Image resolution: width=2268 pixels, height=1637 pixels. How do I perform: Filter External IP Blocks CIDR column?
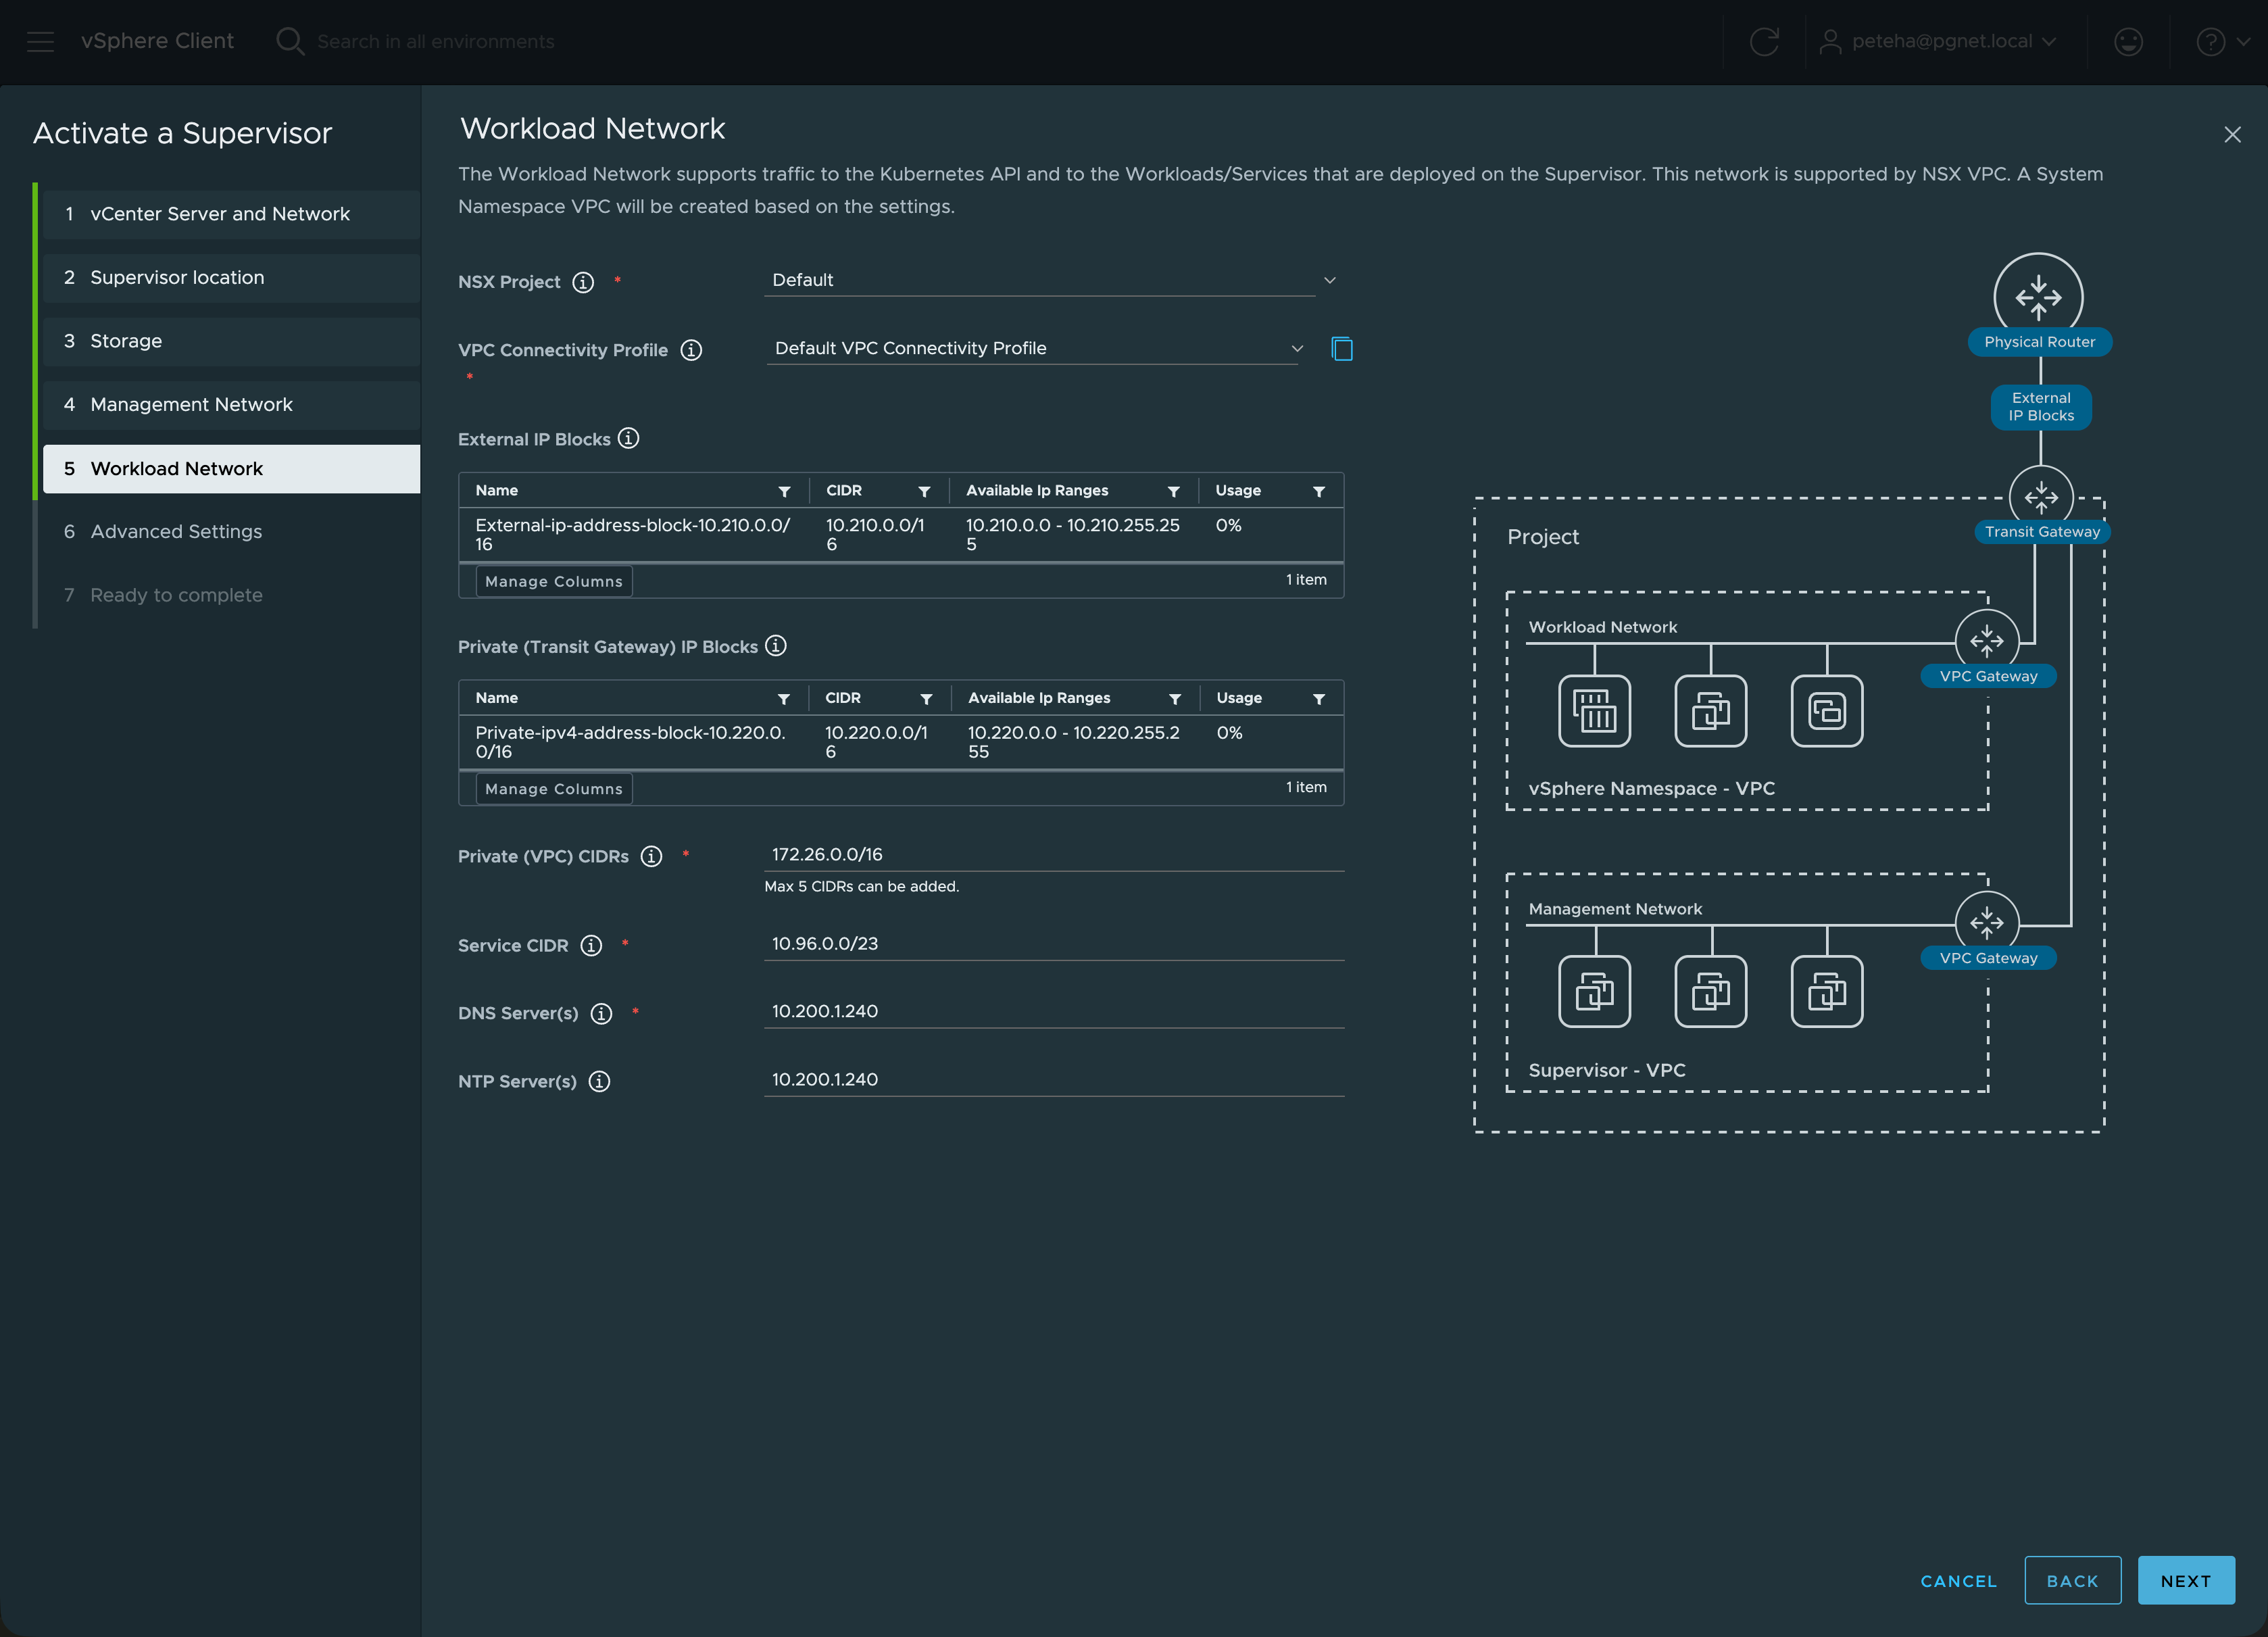[924, 491]
